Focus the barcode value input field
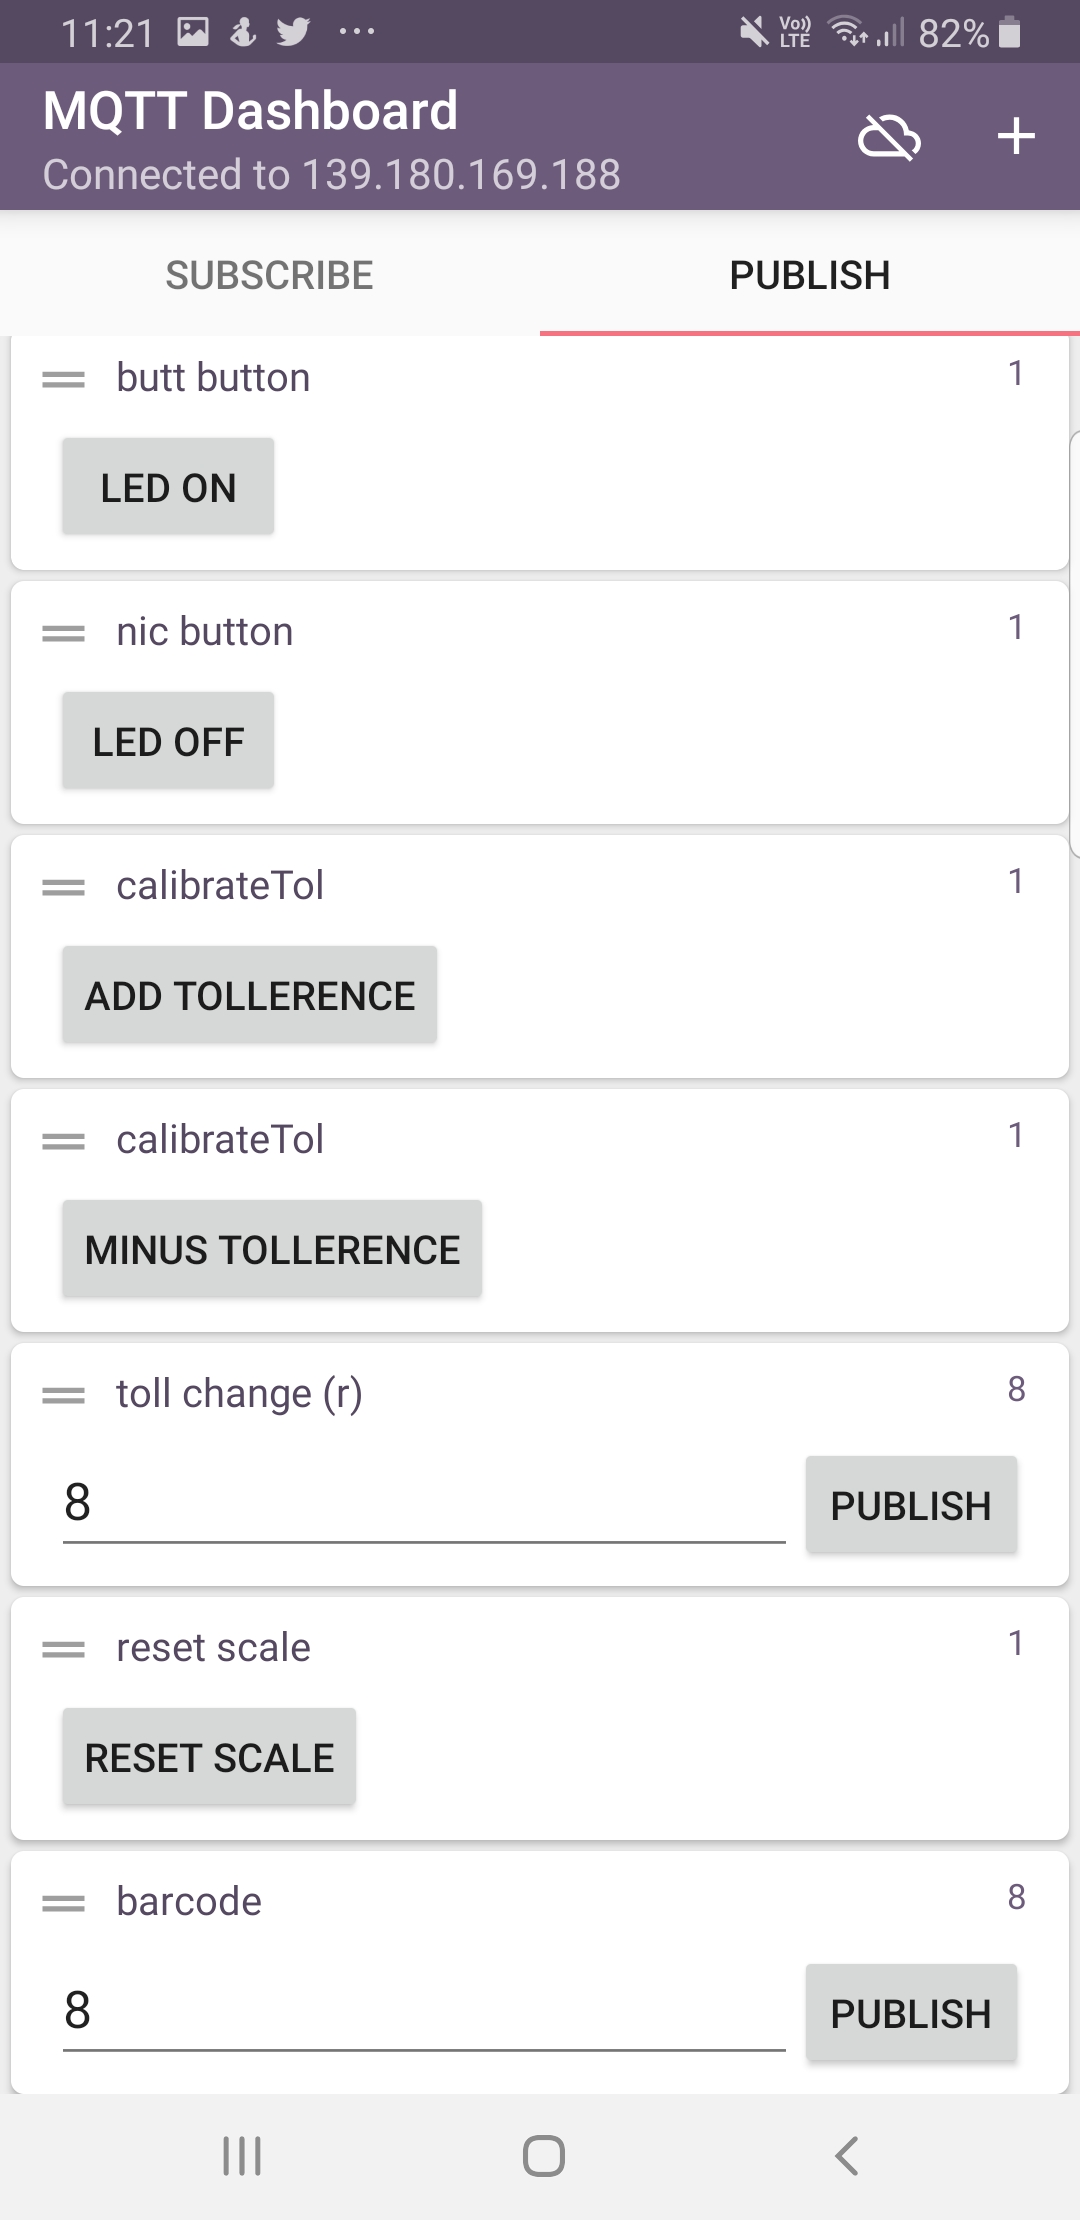The height and width of the screenshot is (2220, 1080). point(424,2011)
